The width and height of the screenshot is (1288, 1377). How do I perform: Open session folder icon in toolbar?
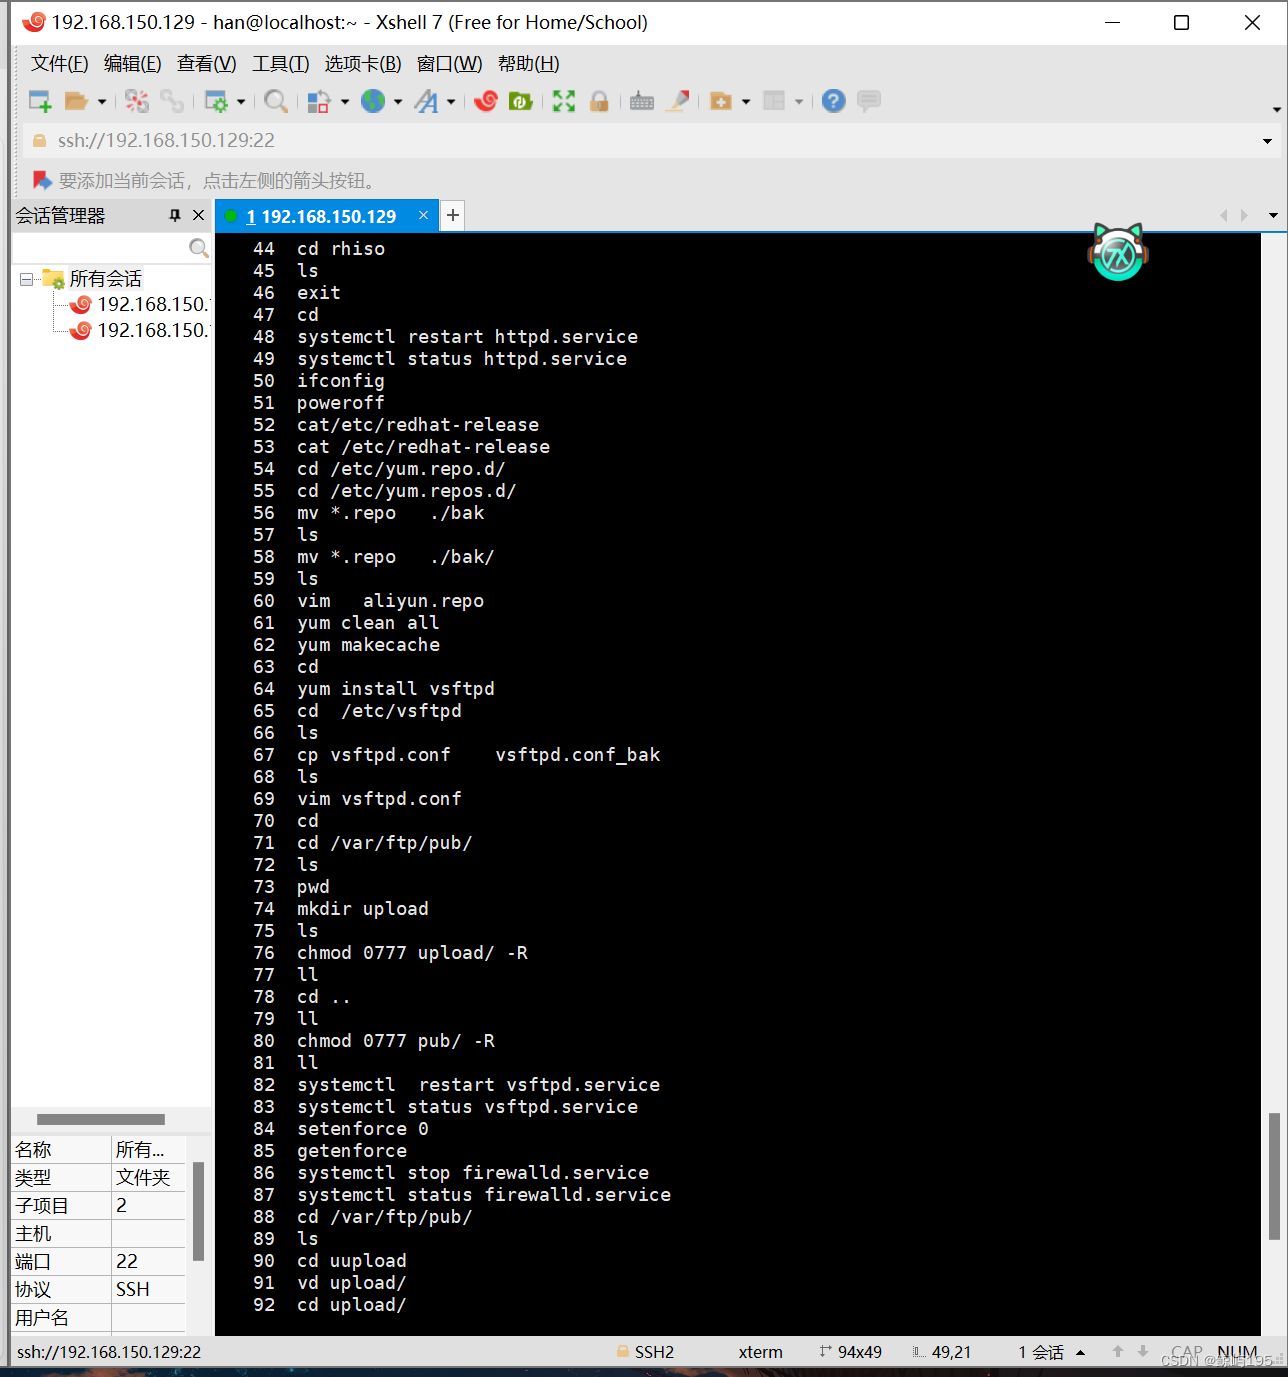[x=76, y=101]
